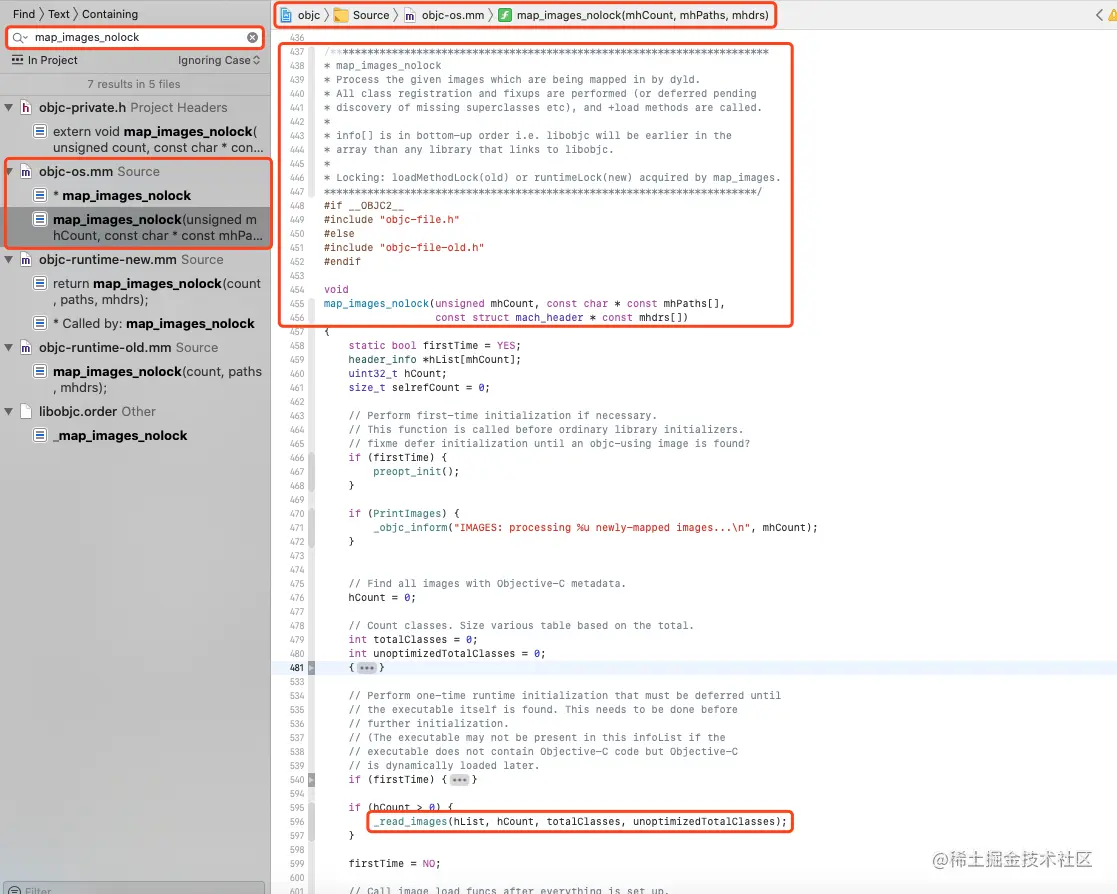Click fold ribbon marker at line 540
The height and width of the screenshot is (894, 1117).
pyautogui.click(x=311, y=780)
